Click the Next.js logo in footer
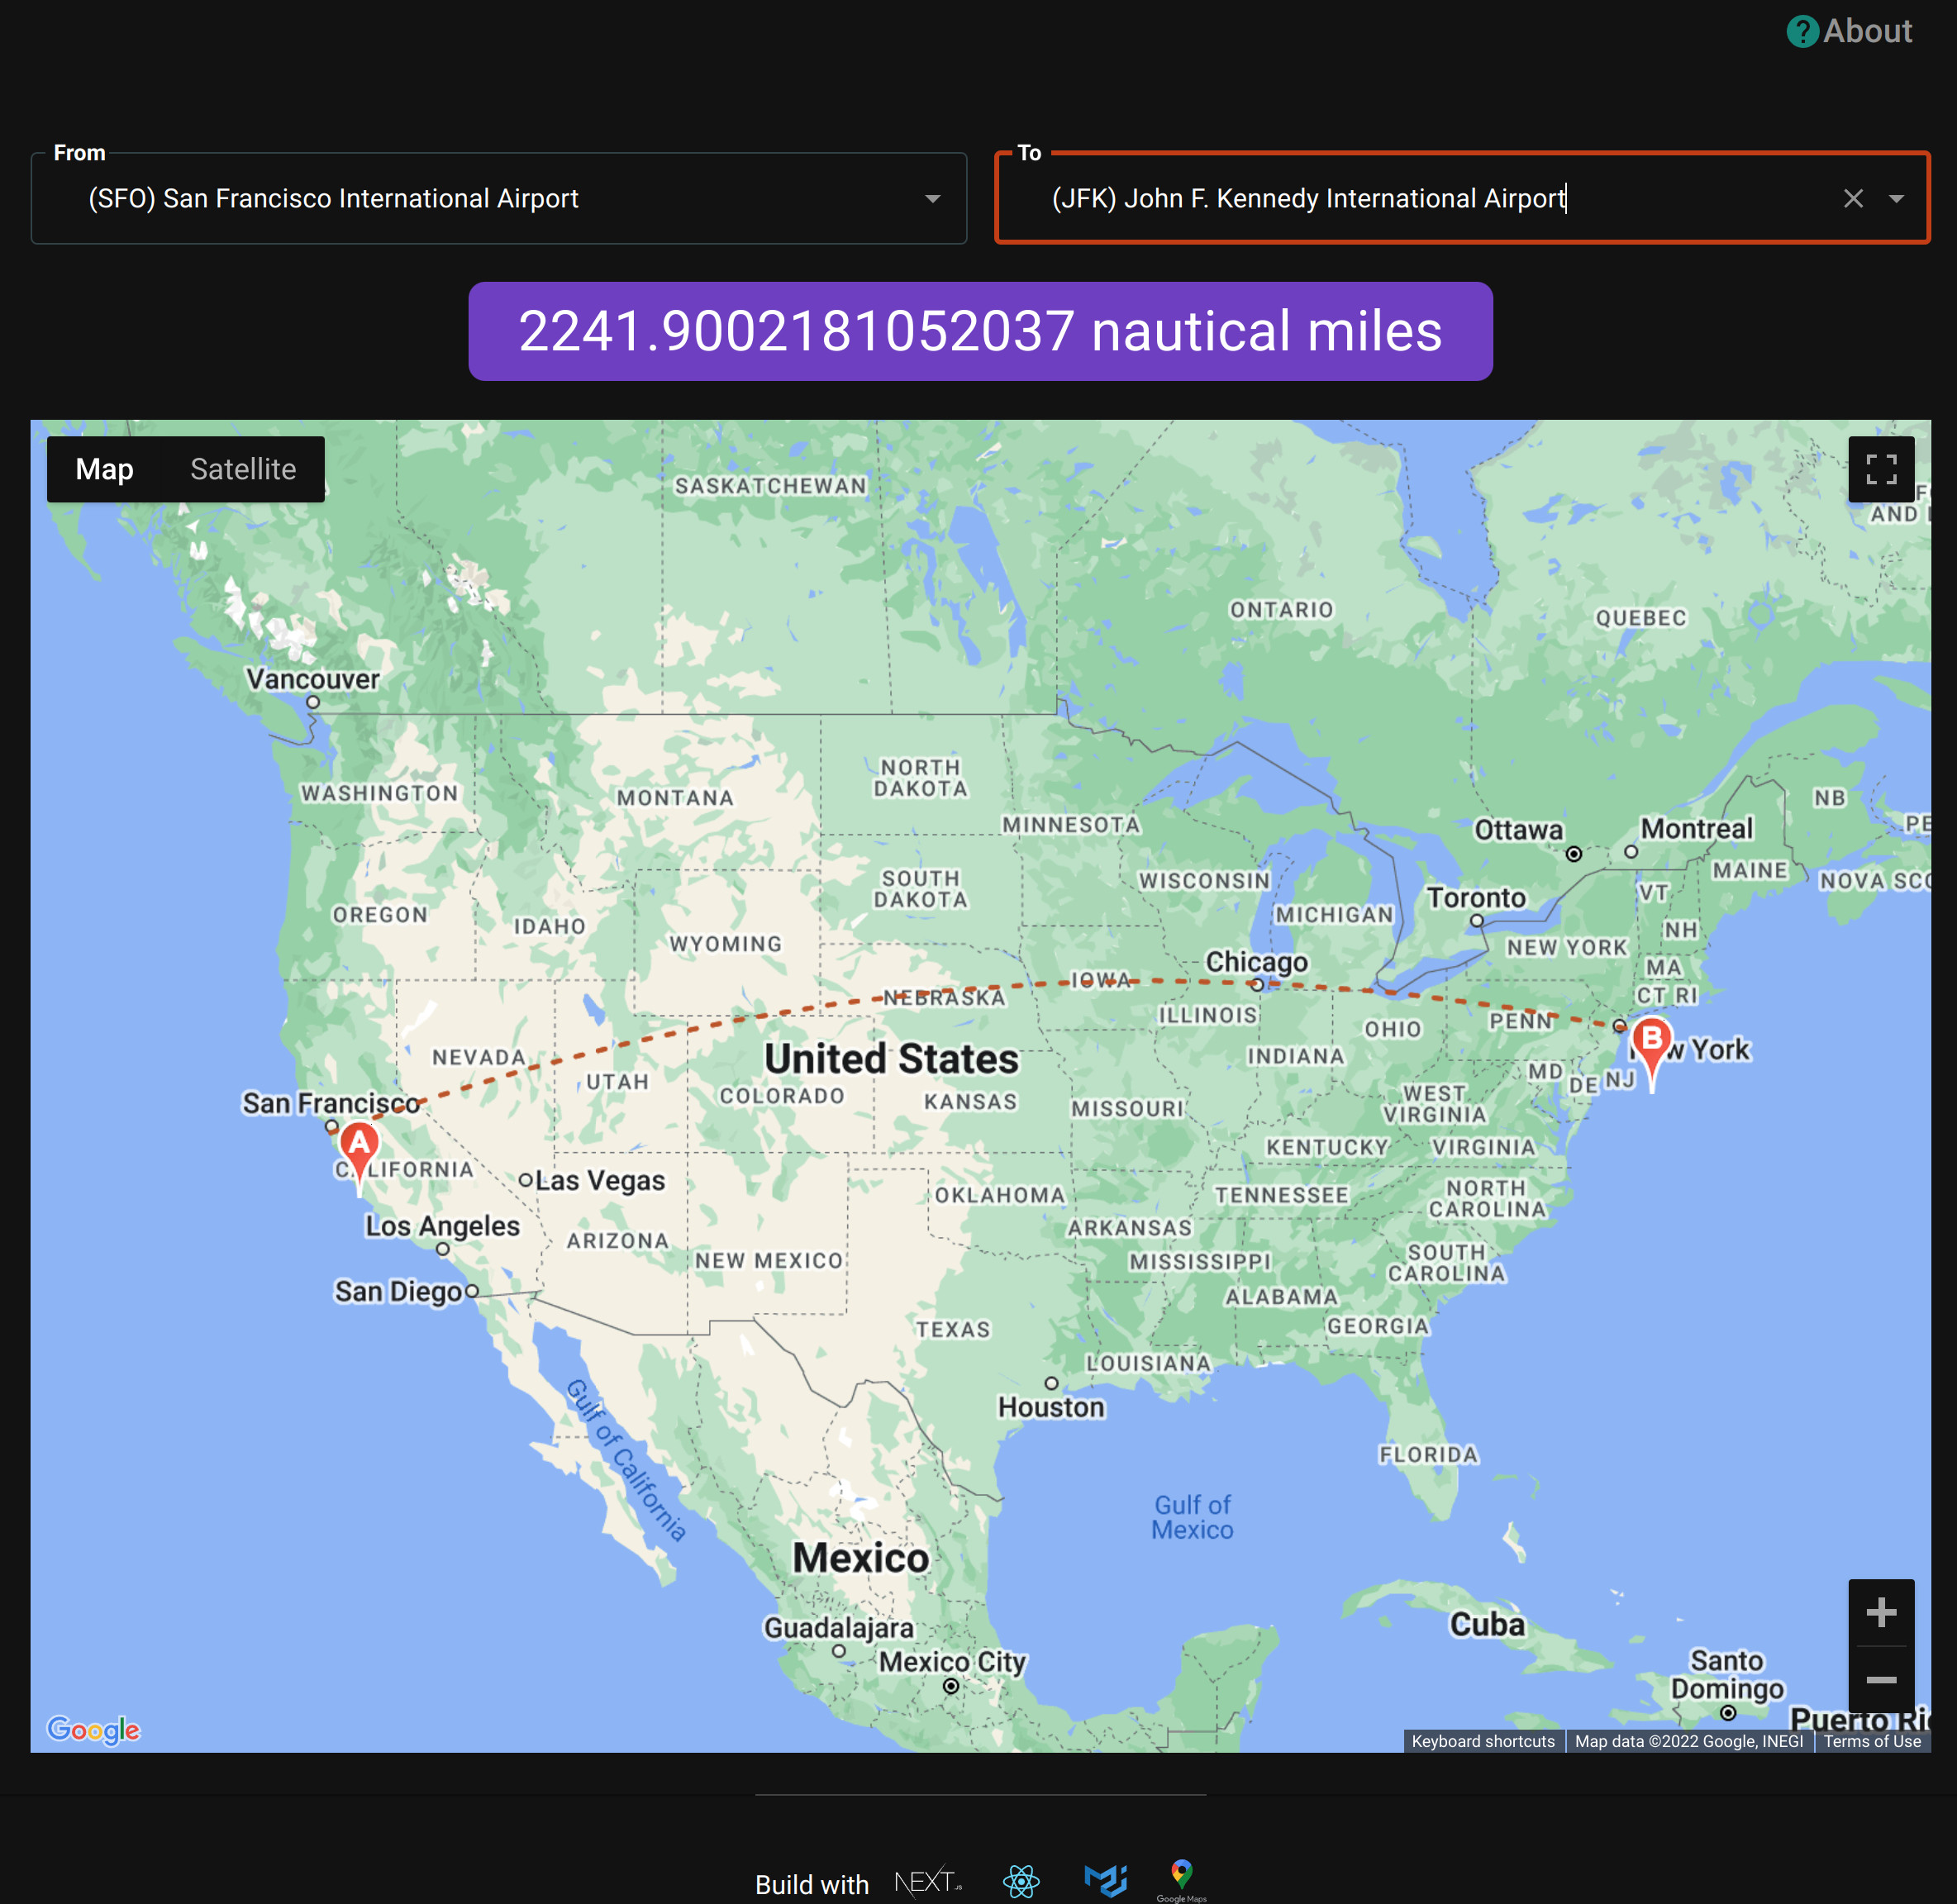 pos(927,1882)
